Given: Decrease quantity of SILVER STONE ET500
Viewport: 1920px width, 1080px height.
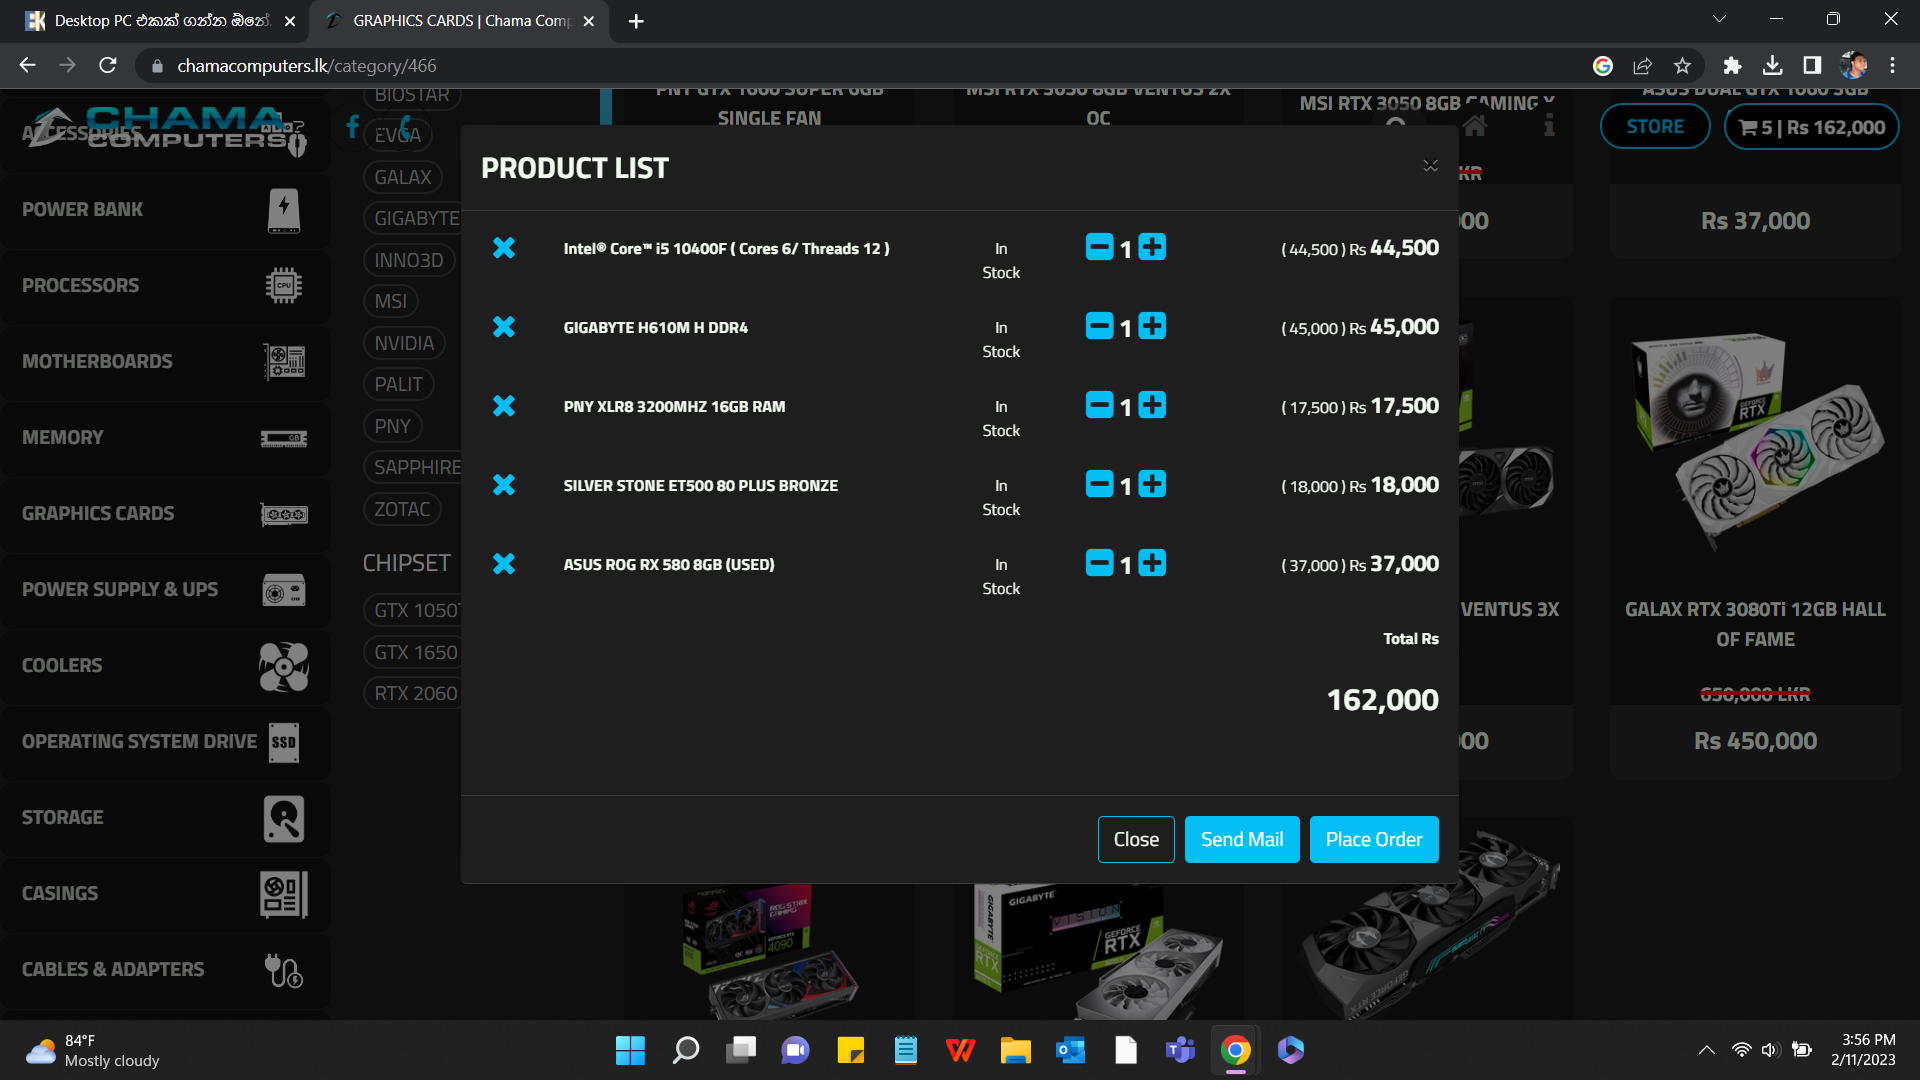Looking at the screenshot, I should 1099,484.
